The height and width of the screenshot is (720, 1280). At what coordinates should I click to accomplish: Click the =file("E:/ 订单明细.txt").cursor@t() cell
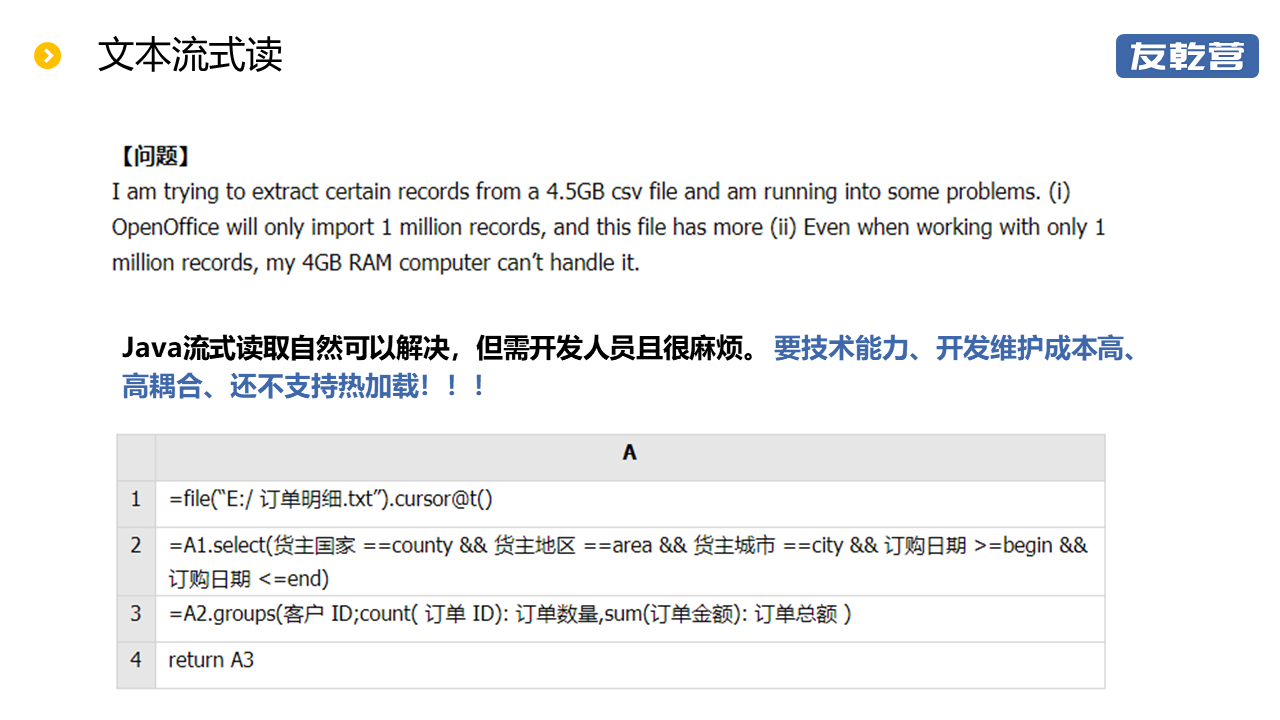point(630,503)
